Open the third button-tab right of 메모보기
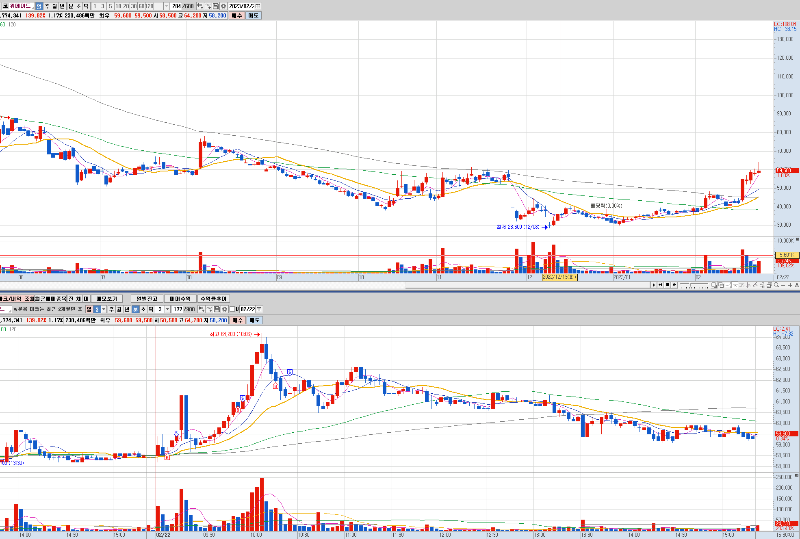The width and height of the screenshot is (800, 539). click(213, 299)
